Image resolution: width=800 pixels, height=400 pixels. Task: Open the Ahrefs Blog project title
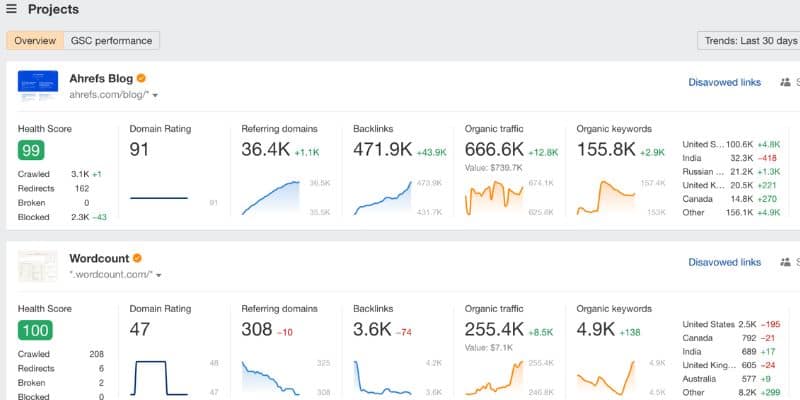click(x=100, y=78)
